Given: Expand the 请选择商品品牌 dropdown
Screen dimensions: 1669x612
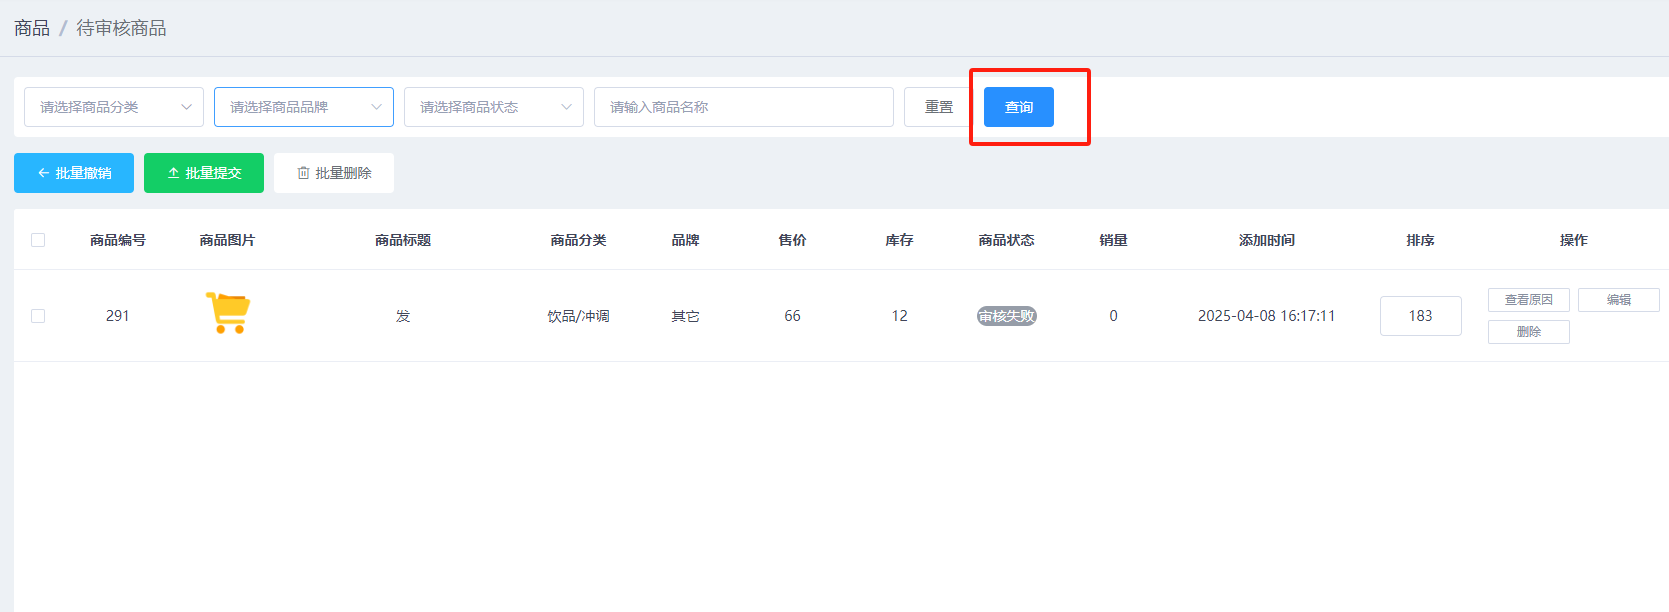Looking at the screenshot, I should pos(304,107).
